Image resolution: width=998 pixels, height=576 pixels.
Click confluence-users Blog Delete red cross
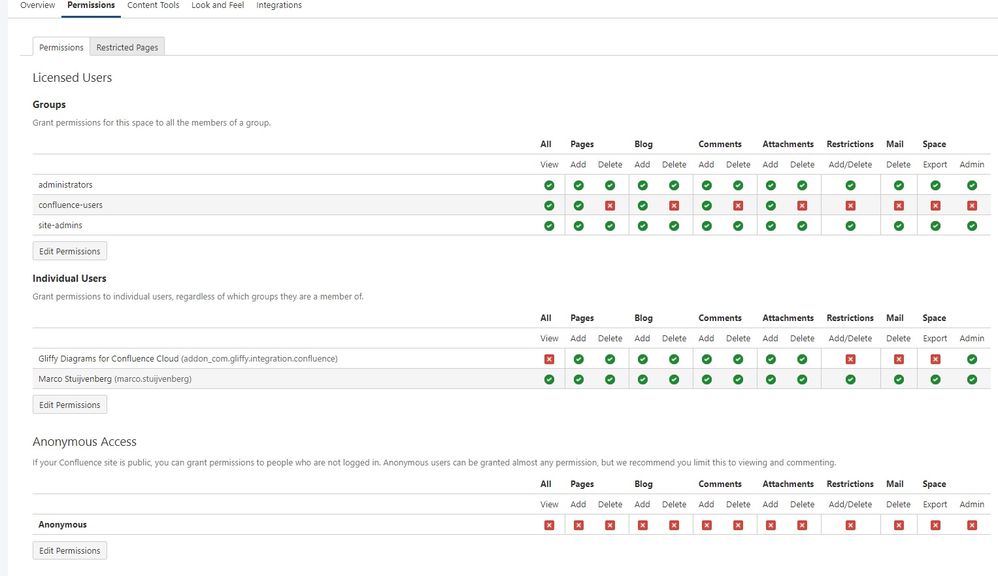point(674,206)
